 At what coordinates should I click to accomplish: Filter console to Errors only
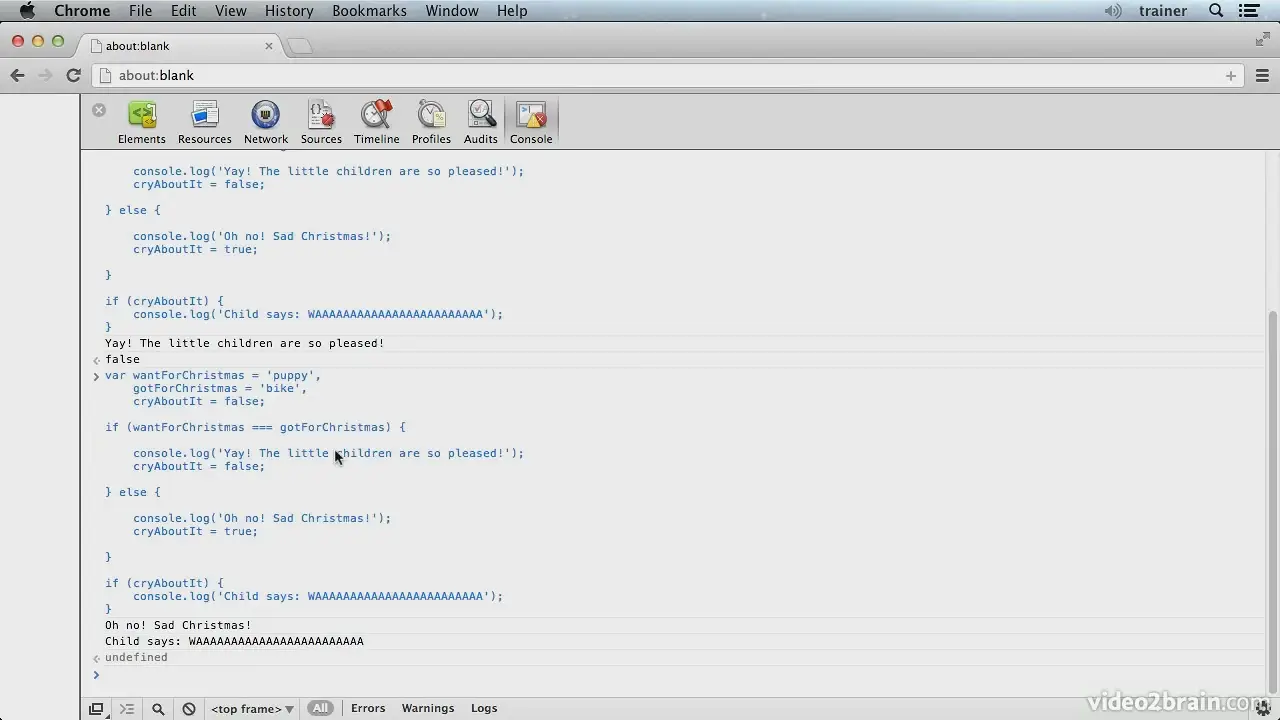[x=368, y=708]
